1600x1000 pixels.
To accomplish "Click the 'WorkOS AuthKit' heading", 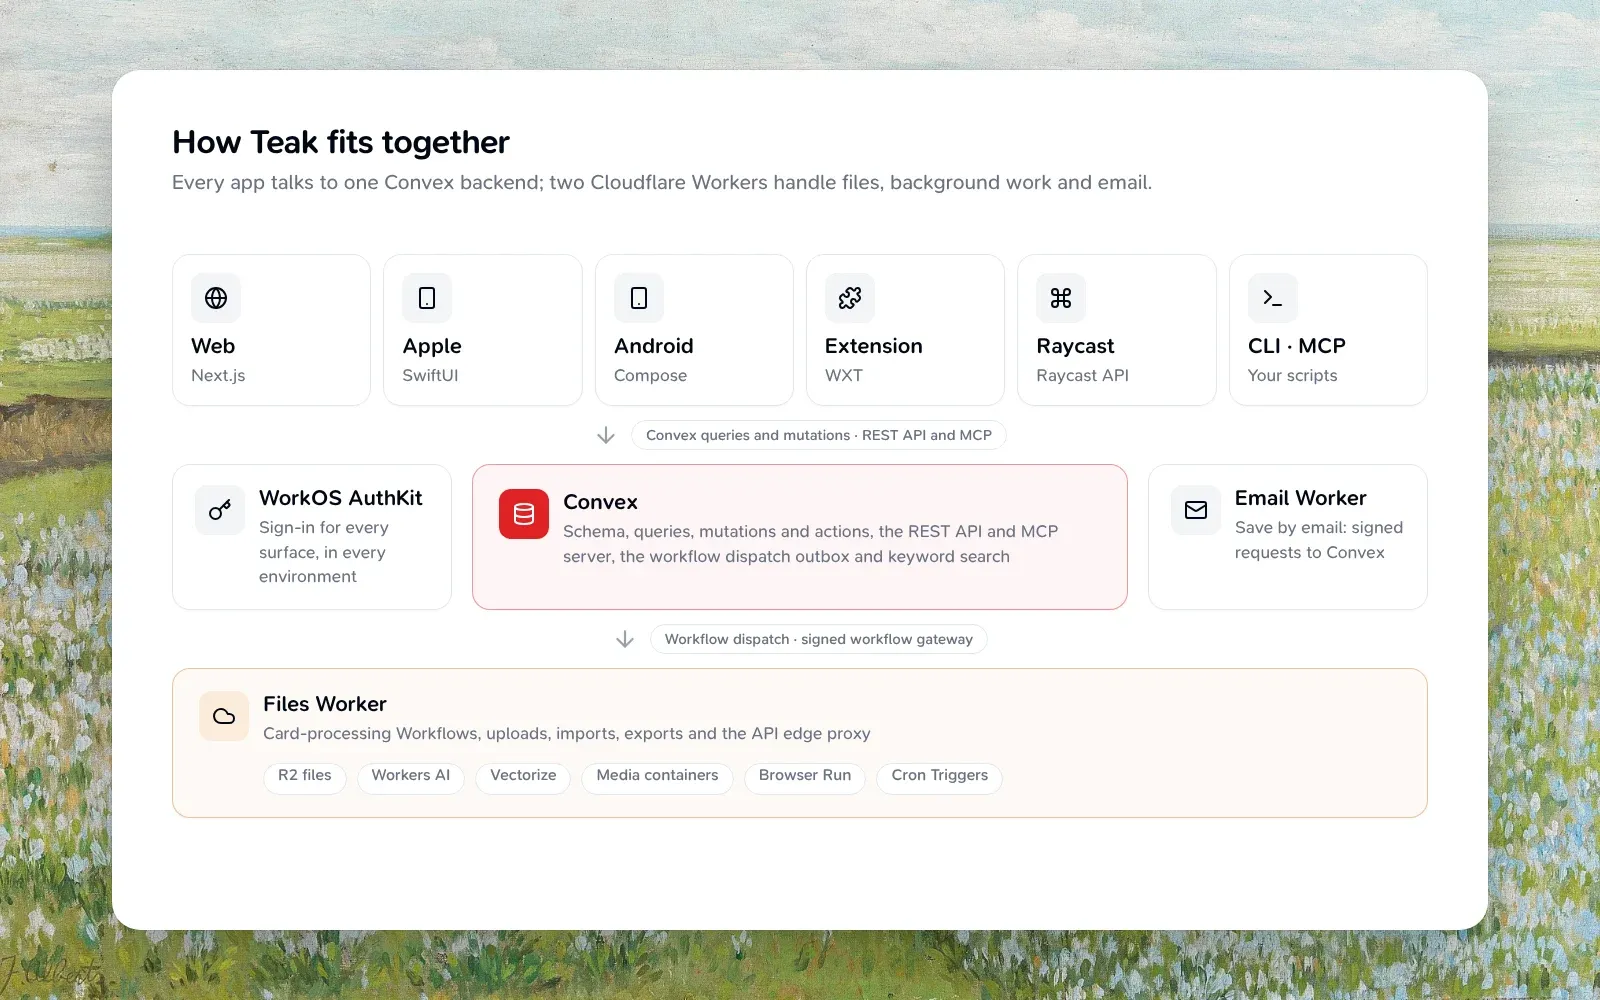I will [x=341, y=498].
